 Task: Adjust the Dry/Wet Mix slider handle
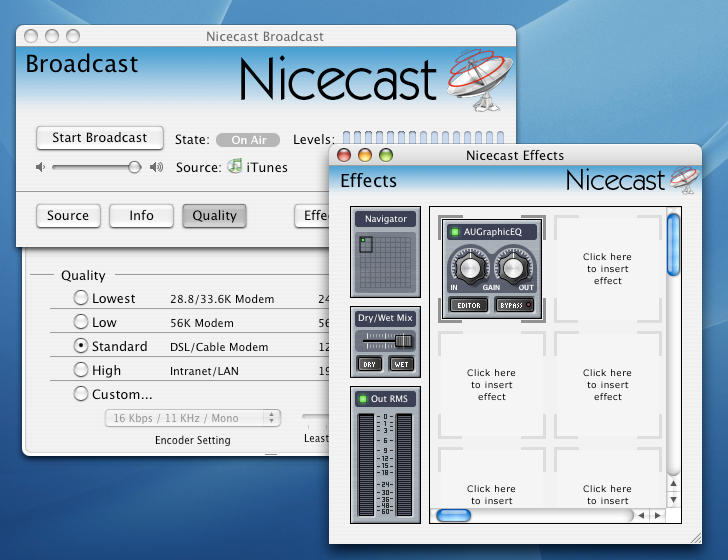tap(403, 341)
